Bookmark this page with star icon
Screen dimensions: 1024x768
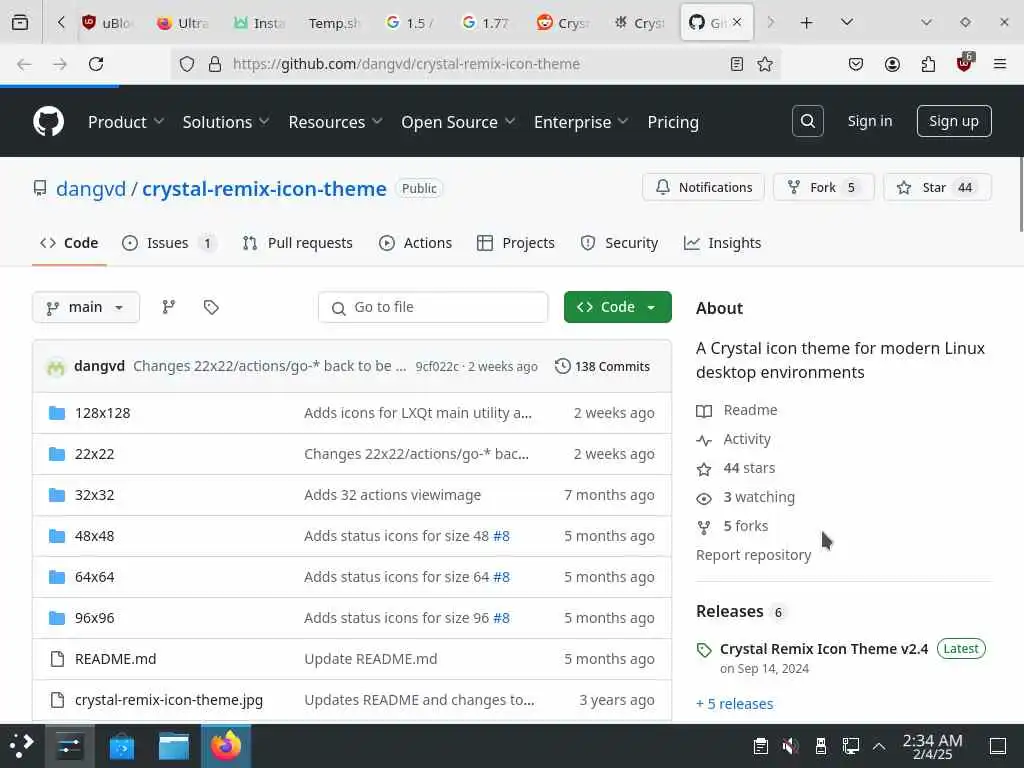tap(765, 64)
